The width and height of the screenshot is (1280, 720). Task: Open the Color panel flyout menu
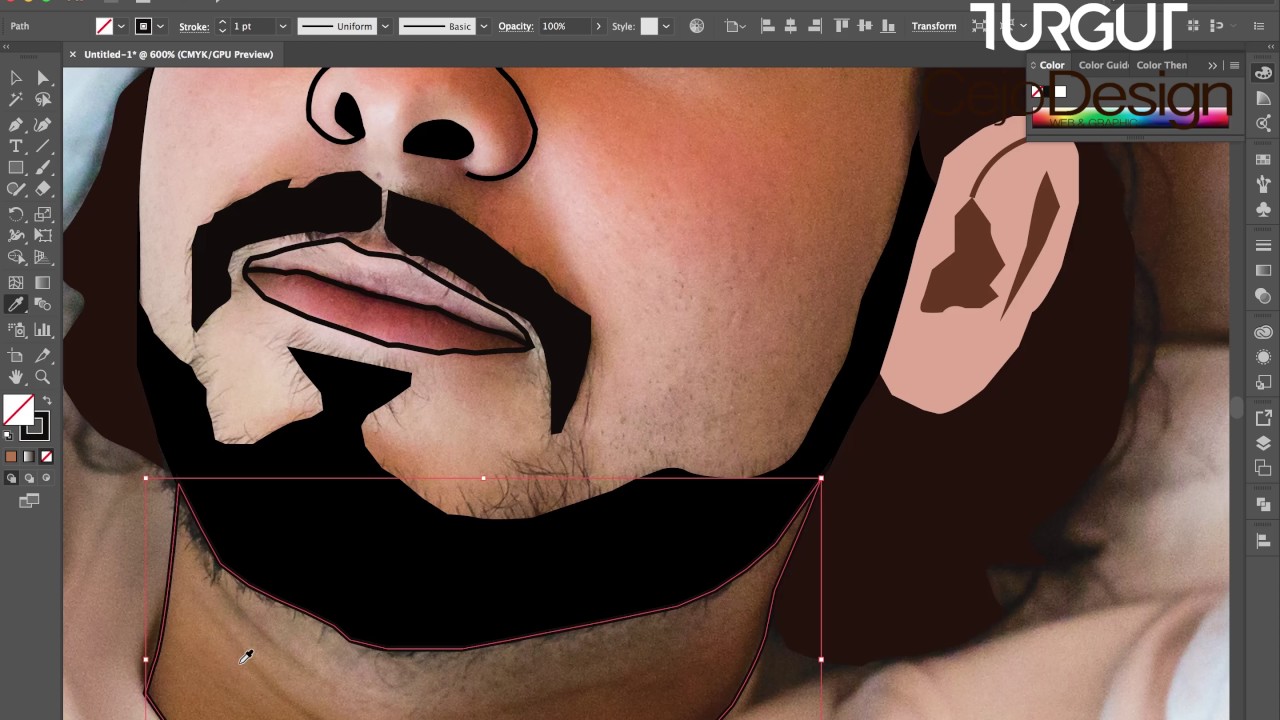coord(1234,65)
